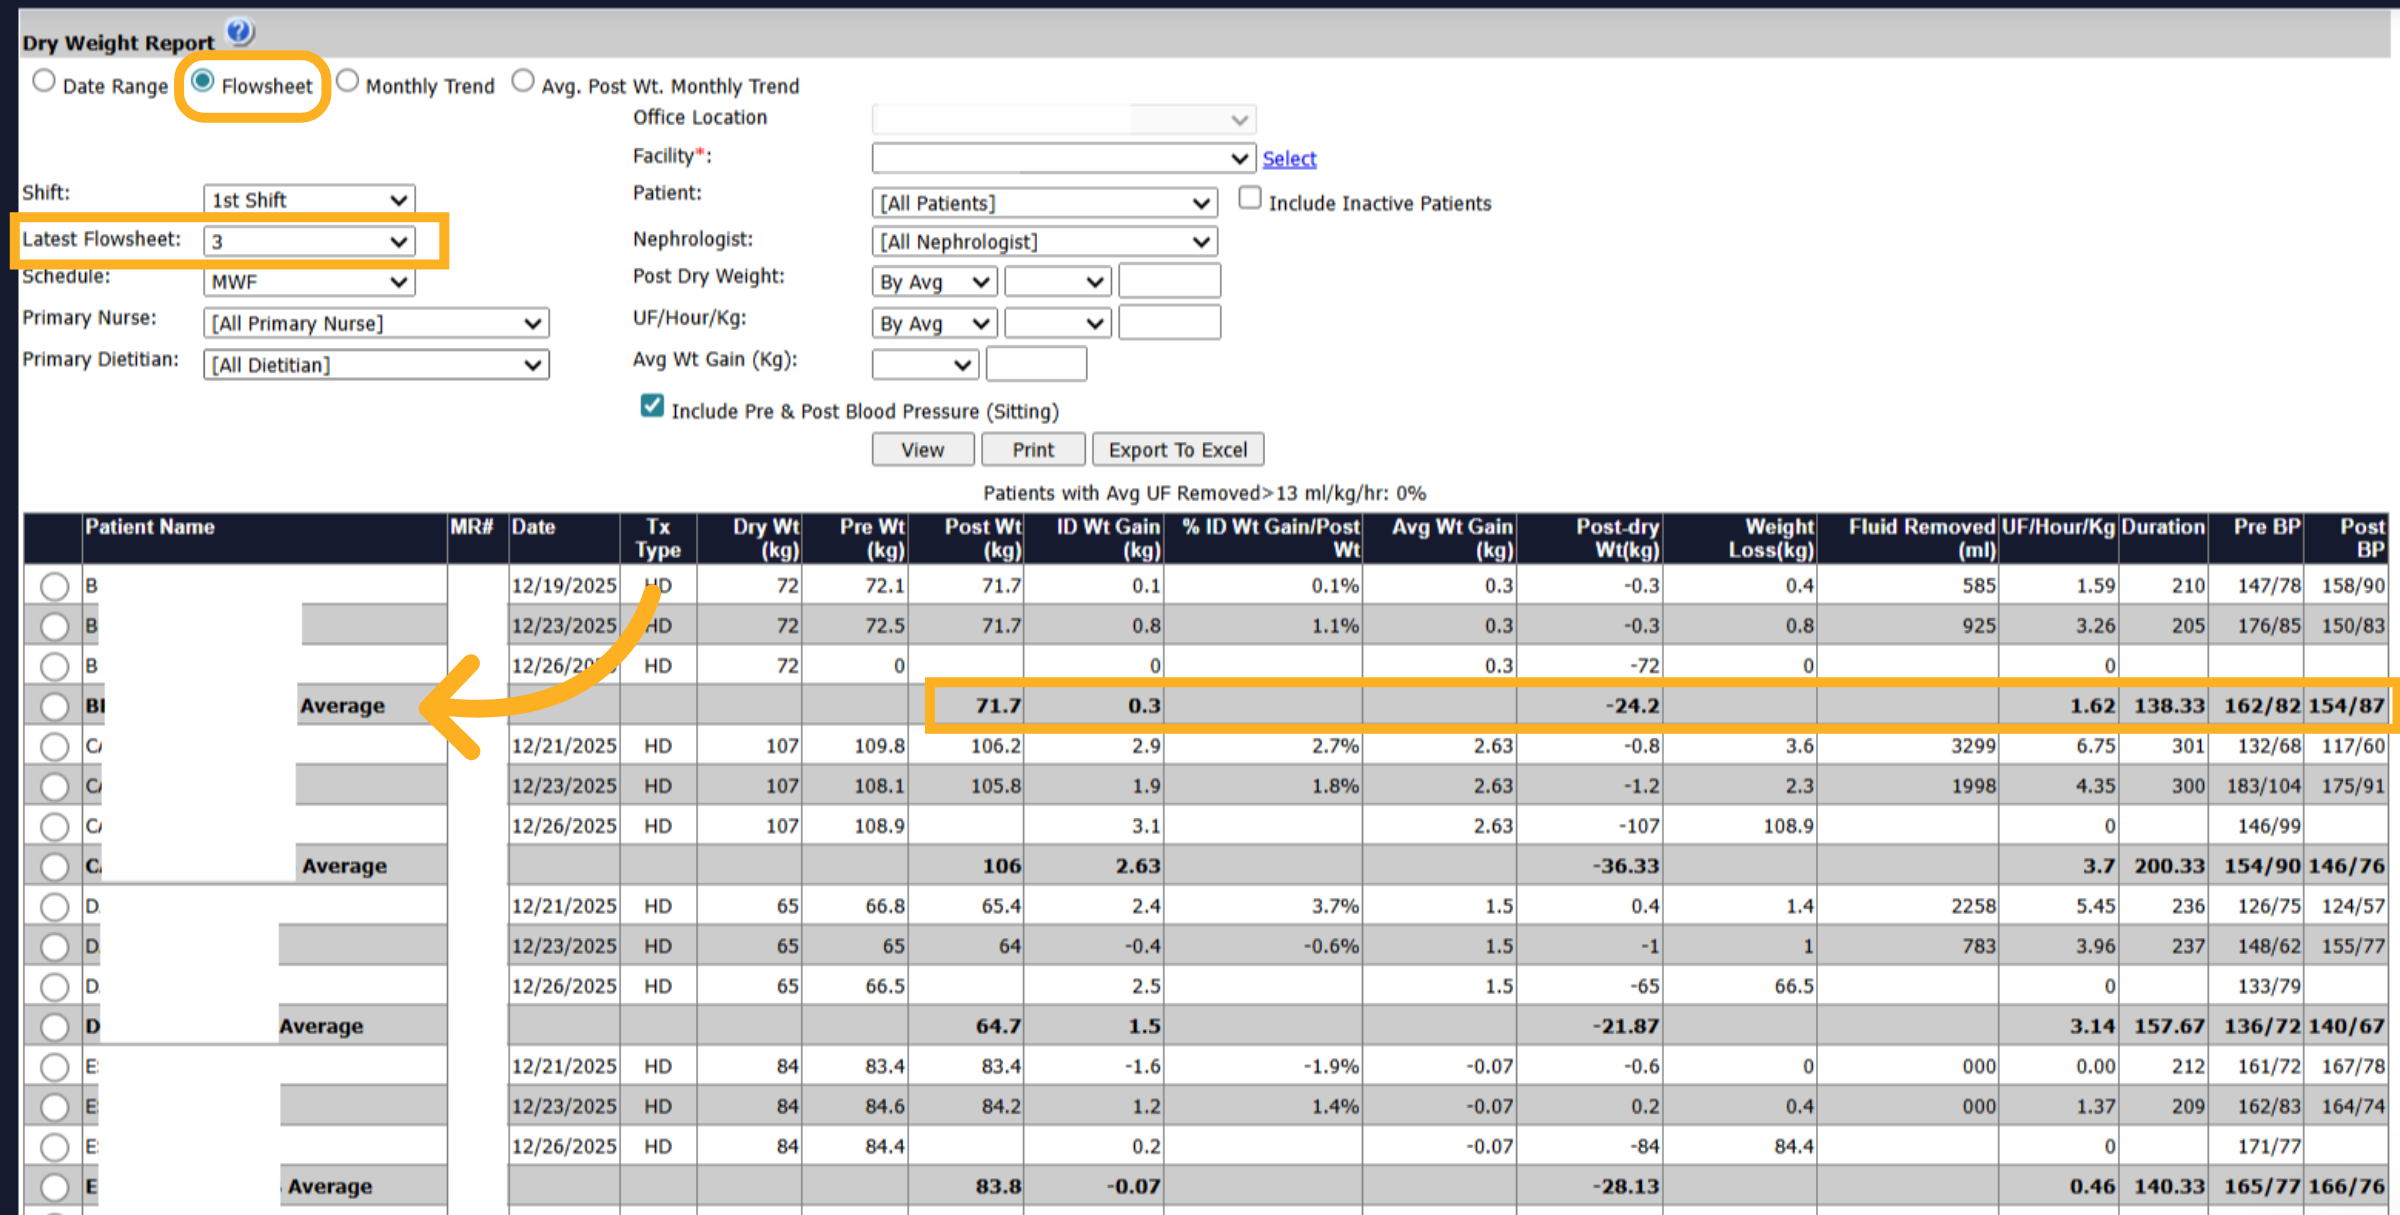Uncheck Include Pre & Post Blood Pressure
The height and width of the screenshot is (1215, 2400).
652,406
